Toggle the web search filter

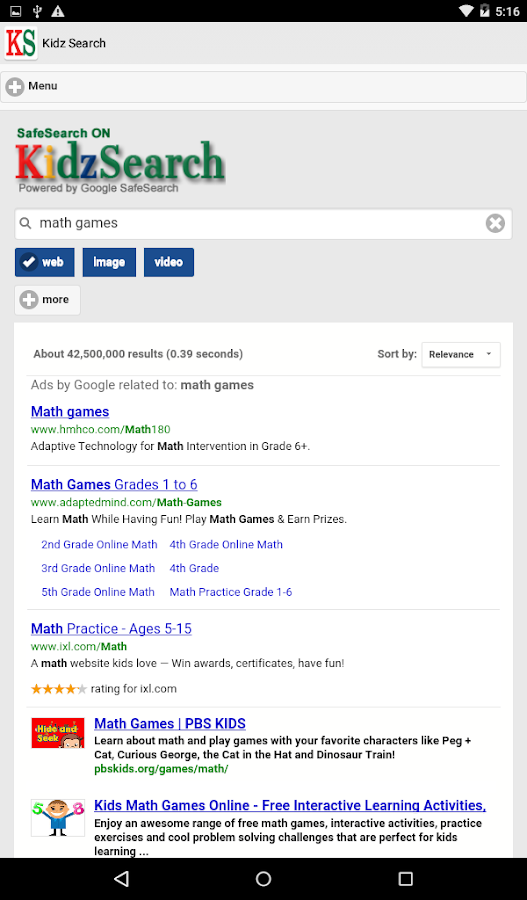pyautogui.click(x=45, y=262)
